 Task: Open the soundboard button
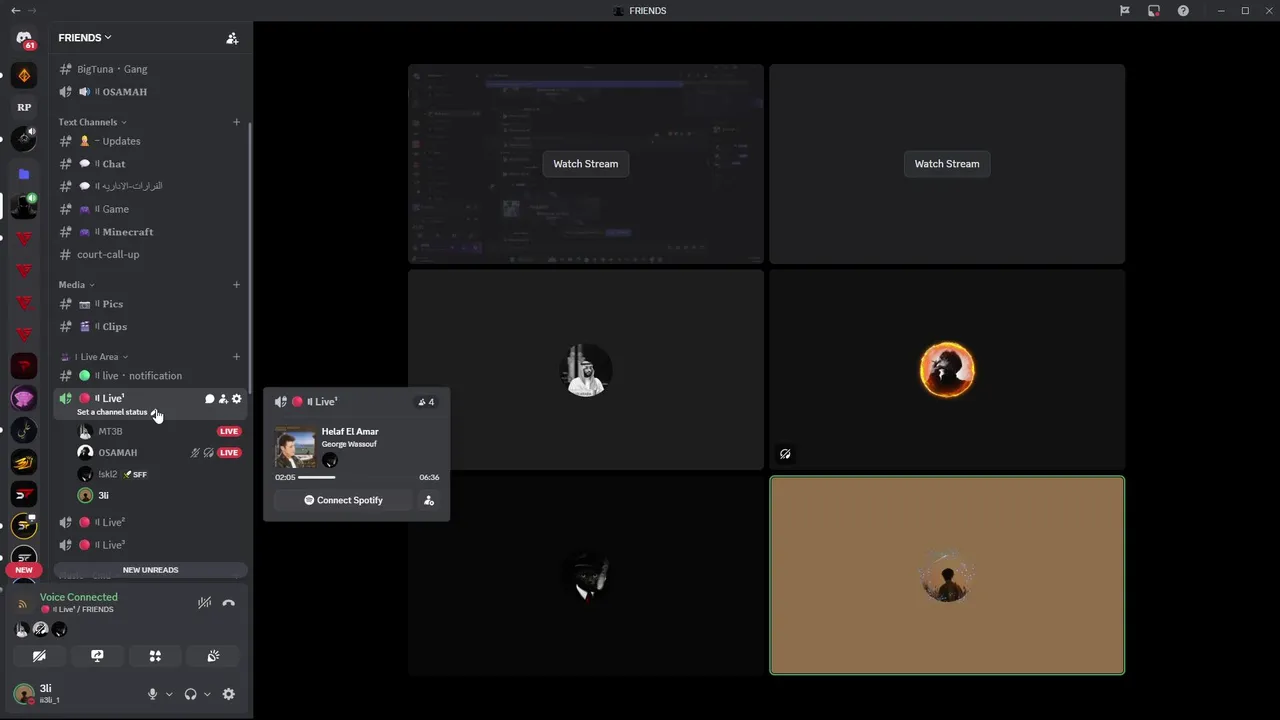coord(213,656)
